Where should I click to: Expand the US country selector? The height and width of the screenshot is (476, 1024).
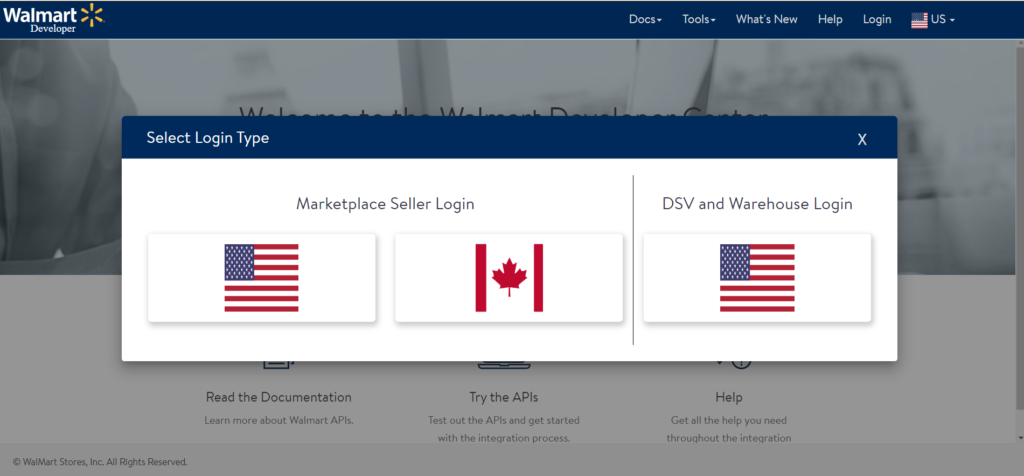pos(933,20)
